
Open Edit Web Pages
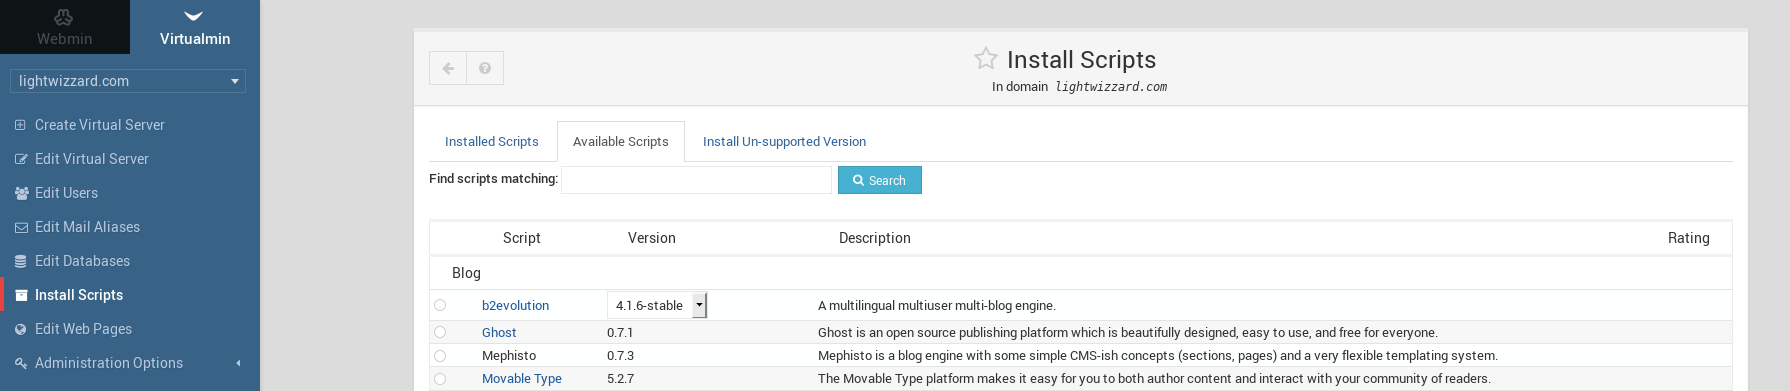click(x=83, y=329)
